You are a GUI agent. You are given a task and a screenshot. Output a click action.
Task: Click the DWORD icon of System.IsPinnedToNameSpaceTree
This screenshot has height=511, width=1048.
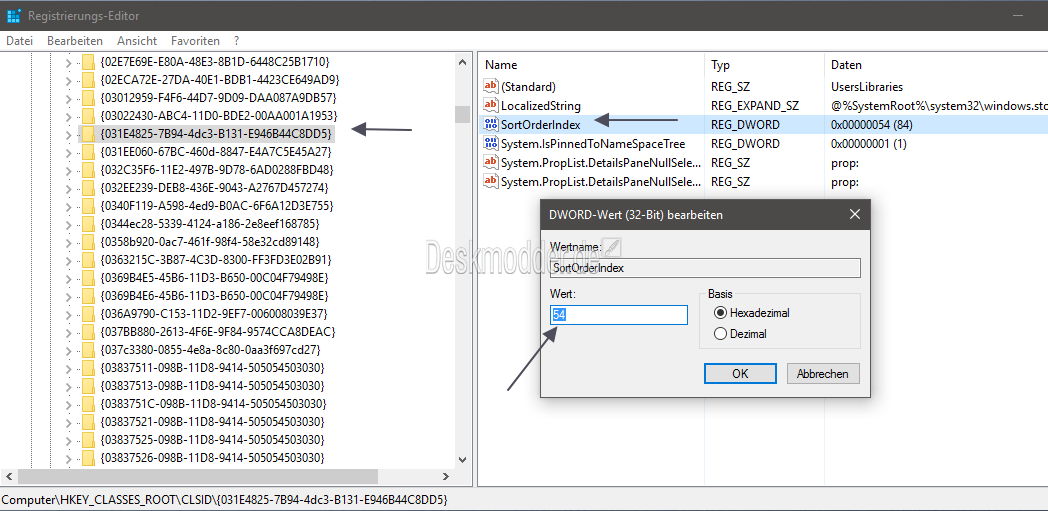[x=491, y=143]
